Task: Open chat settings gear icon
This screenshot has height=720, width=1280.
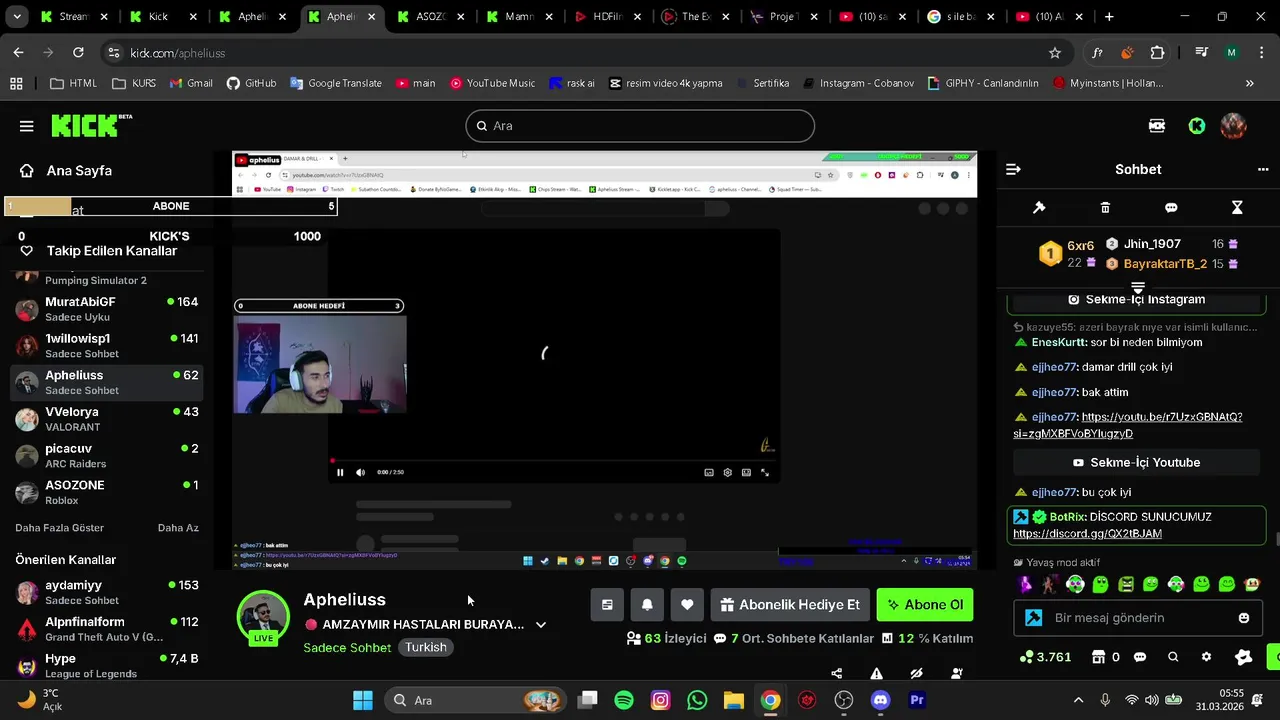Action: point(1206,657)
